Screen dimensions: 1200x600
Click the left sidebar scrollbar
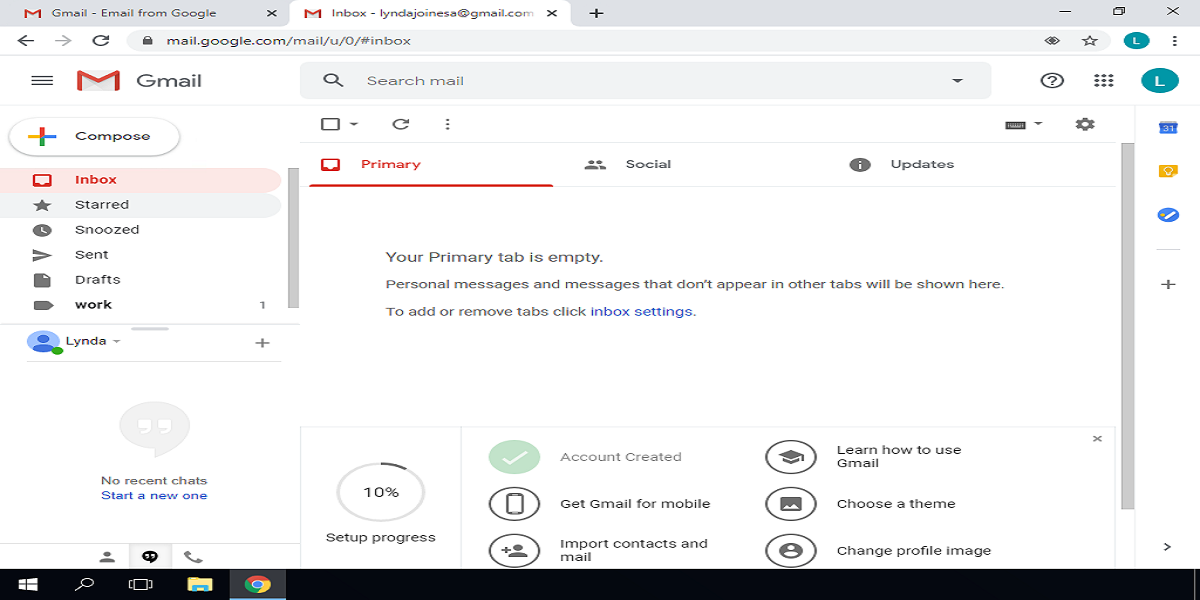[x=293, y=238]
